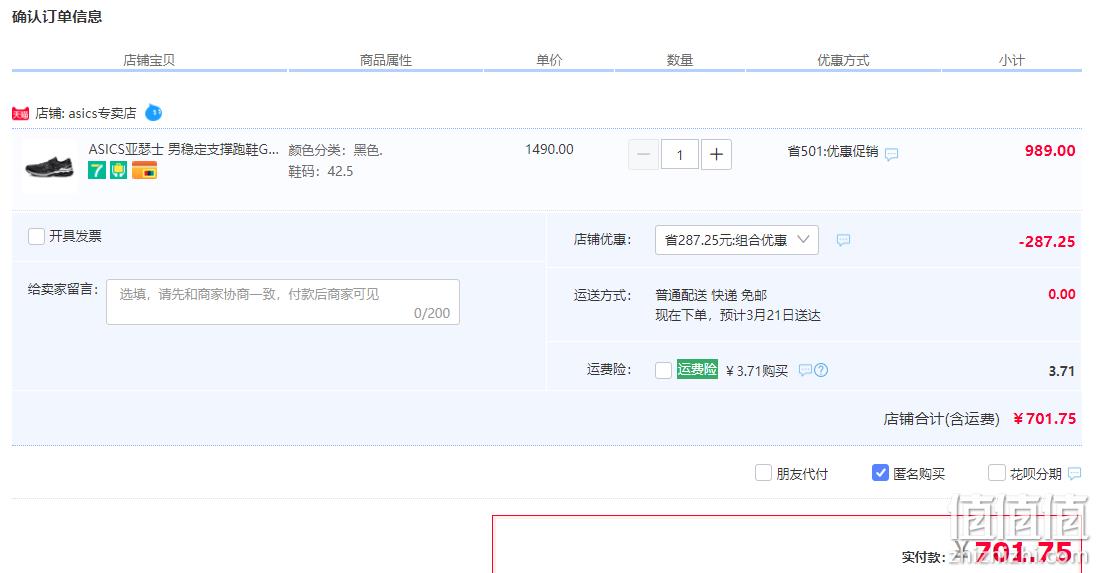Click the ¥3.71购买 insurance price text
Viewport: 1098px width, 573px height.
tap(757, 371)
